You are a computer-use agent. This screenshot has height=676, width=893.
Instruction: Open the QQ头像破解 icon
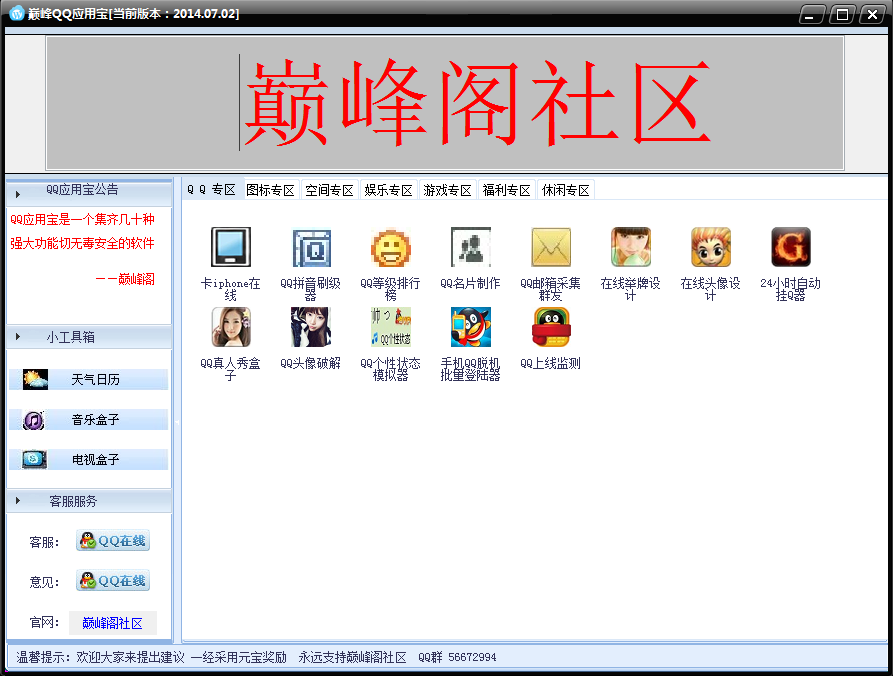click(x=311, y=327)
